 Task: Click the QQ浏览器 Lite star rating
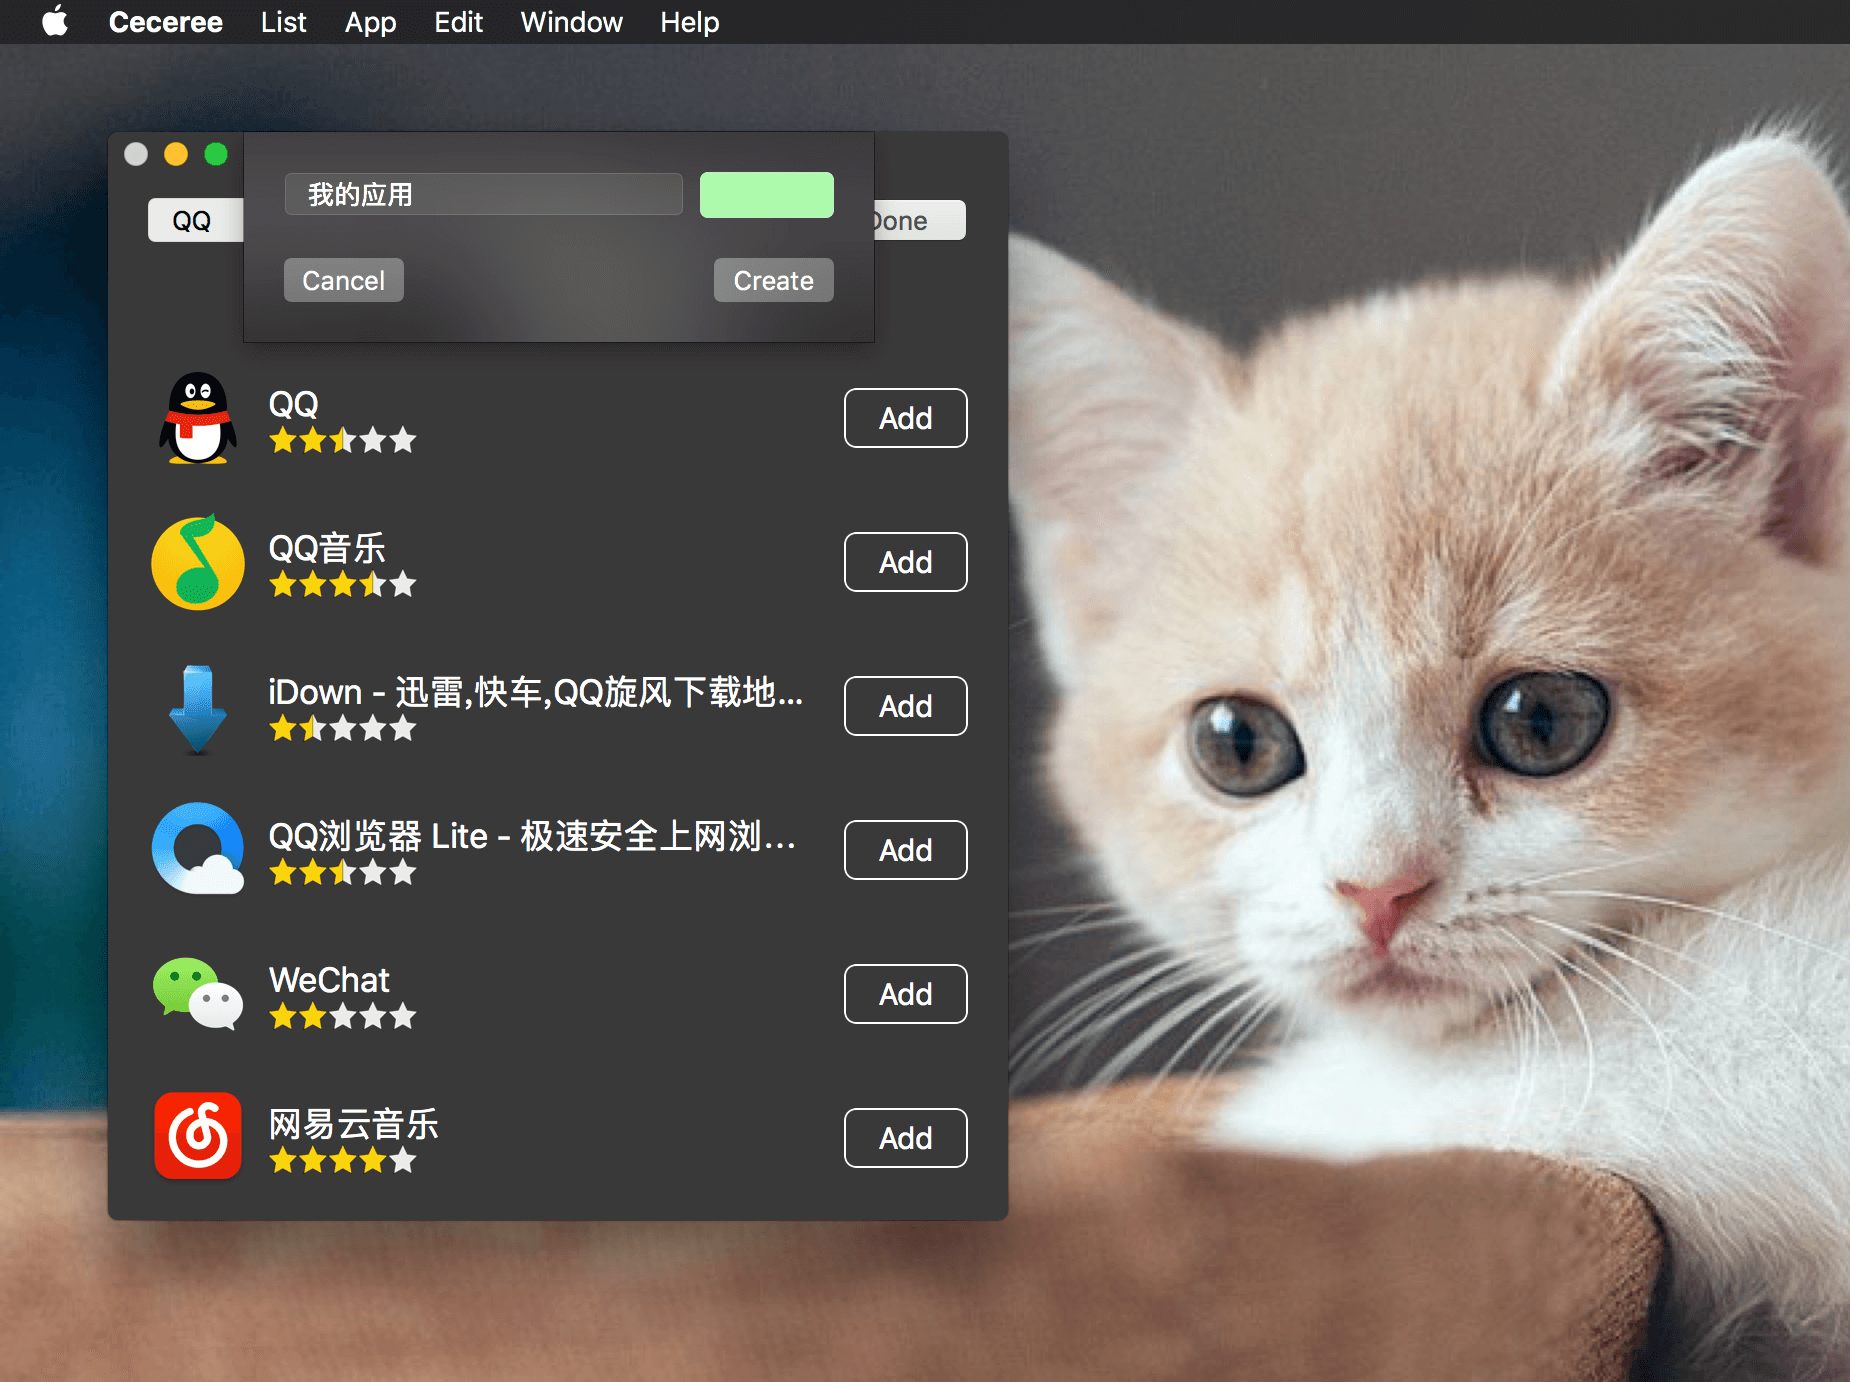pos(342,872)
